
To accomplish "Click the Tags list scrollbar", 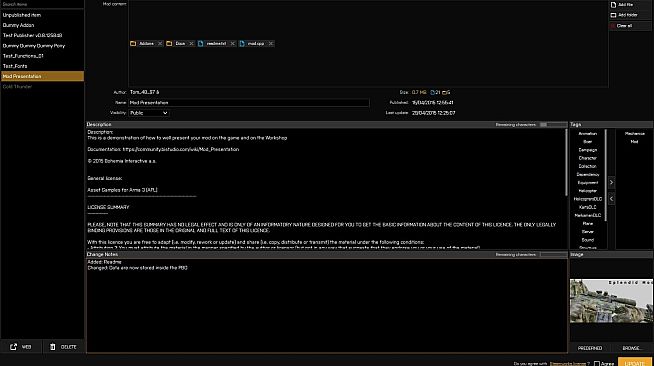I will click(605, 175).
